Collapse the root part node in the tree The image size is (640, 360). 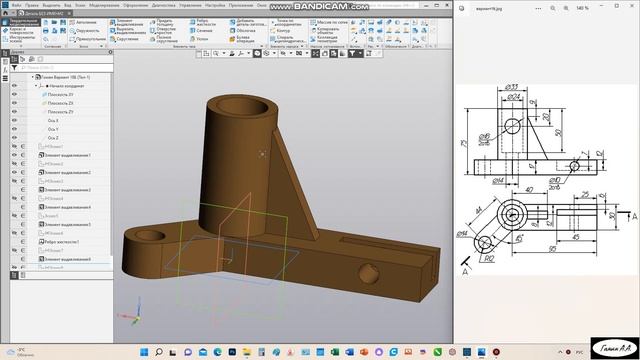point(33,77)
